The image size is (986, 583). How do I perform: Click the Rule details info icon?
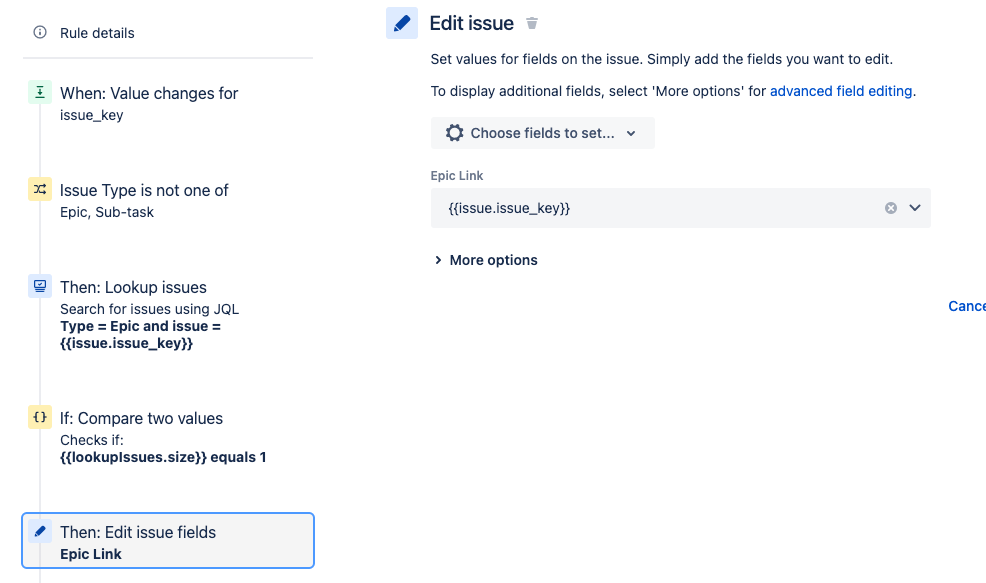(40, 32)
